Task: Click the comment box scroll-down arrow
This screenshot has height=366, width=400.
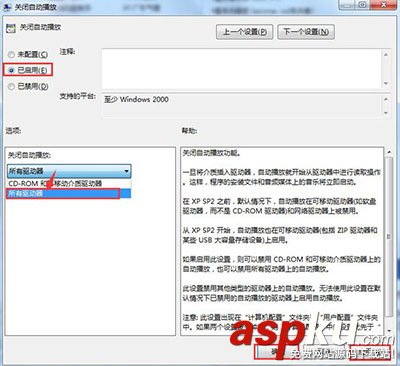Action: click(386, 83)
